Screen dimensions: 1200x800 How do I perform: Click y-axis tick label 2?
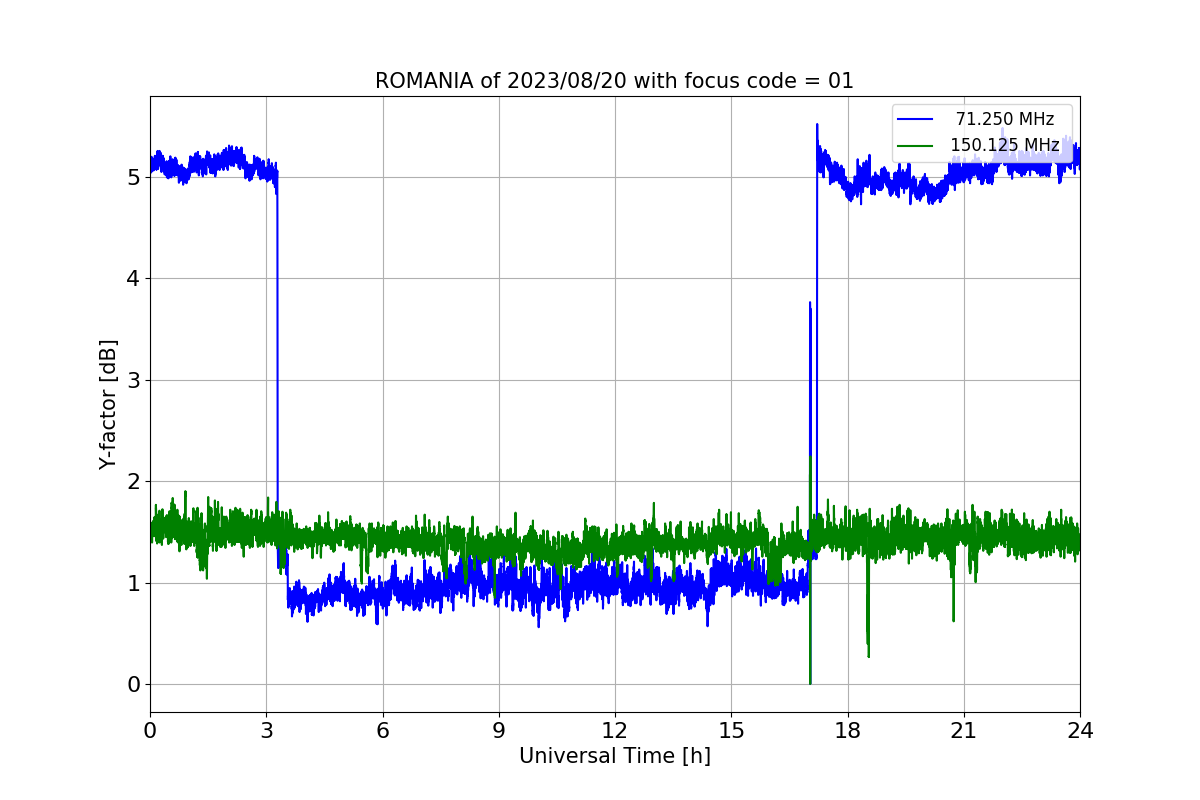tap(134, 482)
